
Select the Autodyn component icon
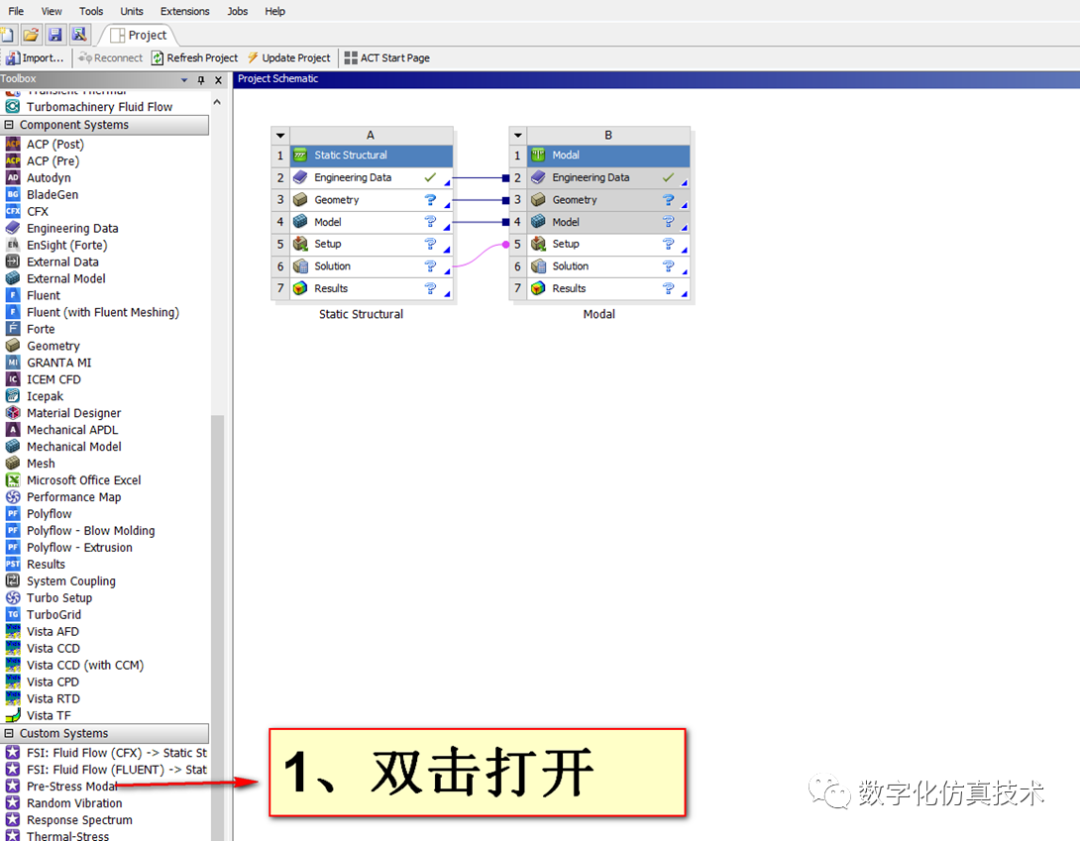12,178
